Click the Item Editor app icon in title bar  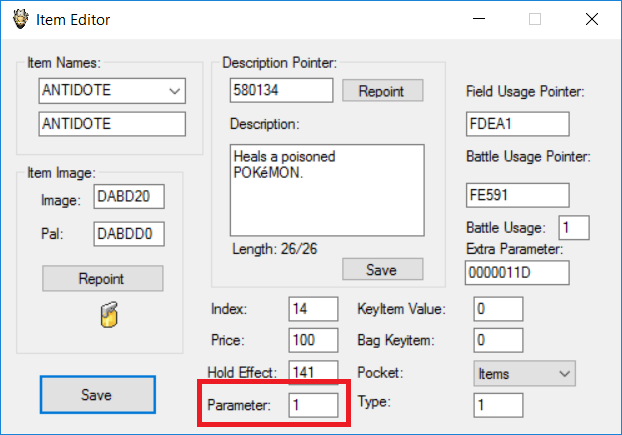tap(20, 19)
